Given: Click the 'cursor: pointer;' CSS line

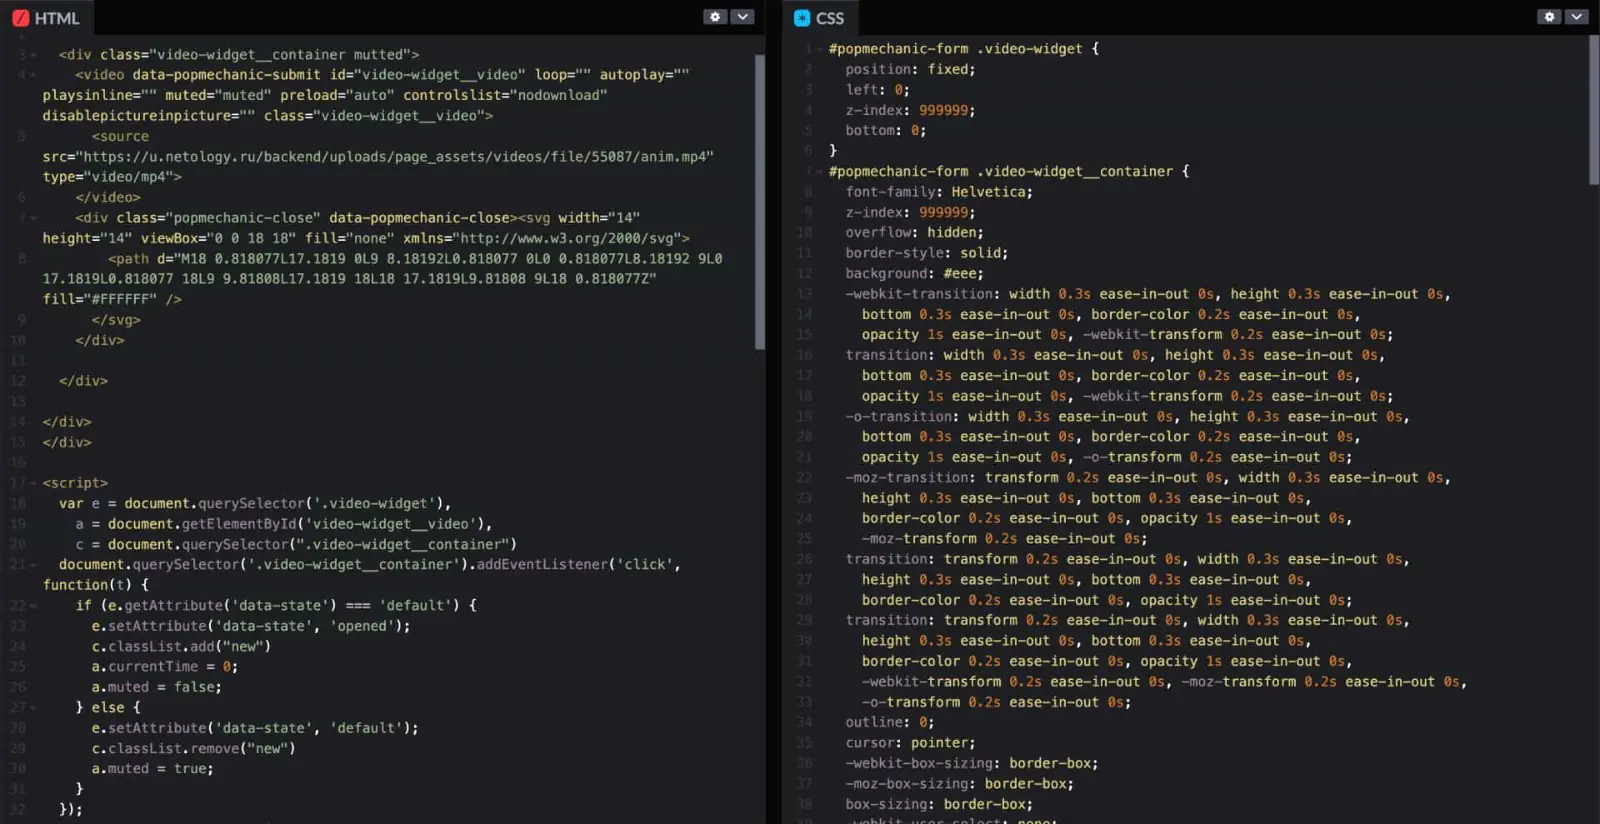Looking at the screenshot, I should [910, 743].
